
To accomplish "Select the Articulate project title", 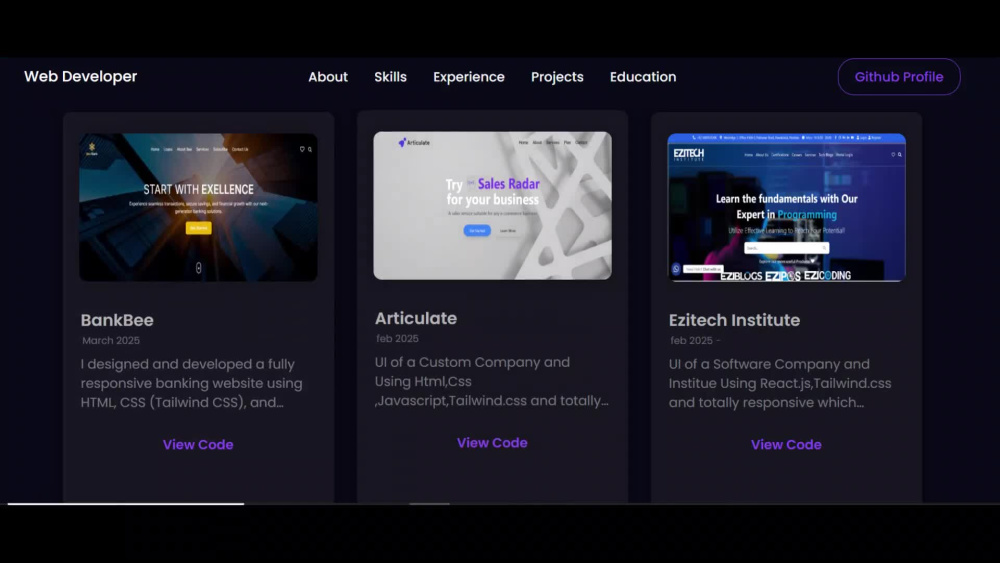I will [x=416, y=318].
